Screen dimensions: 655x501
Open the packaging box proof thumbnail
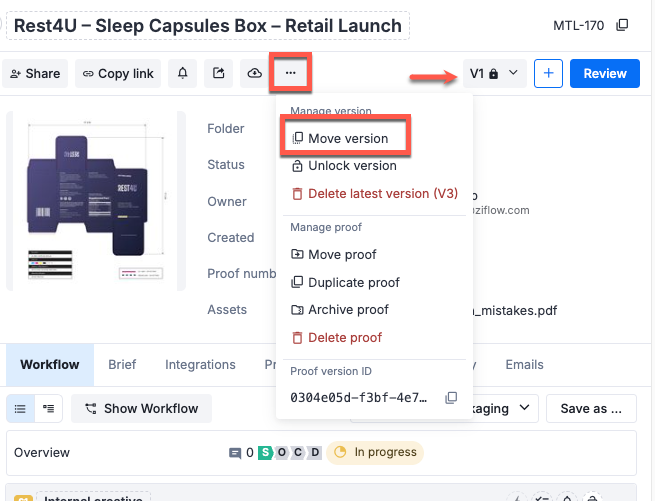point(96,201)
